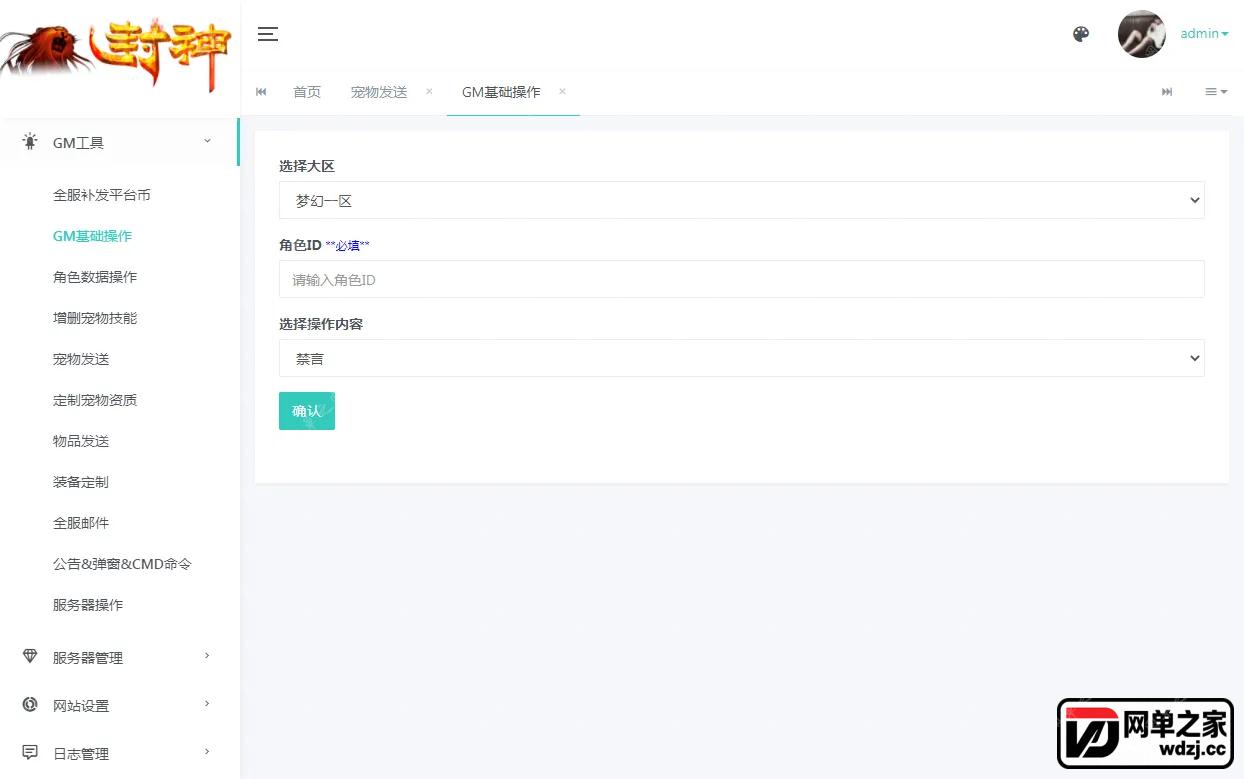Switch to the 宠物发送 tab

pos(379,92)
